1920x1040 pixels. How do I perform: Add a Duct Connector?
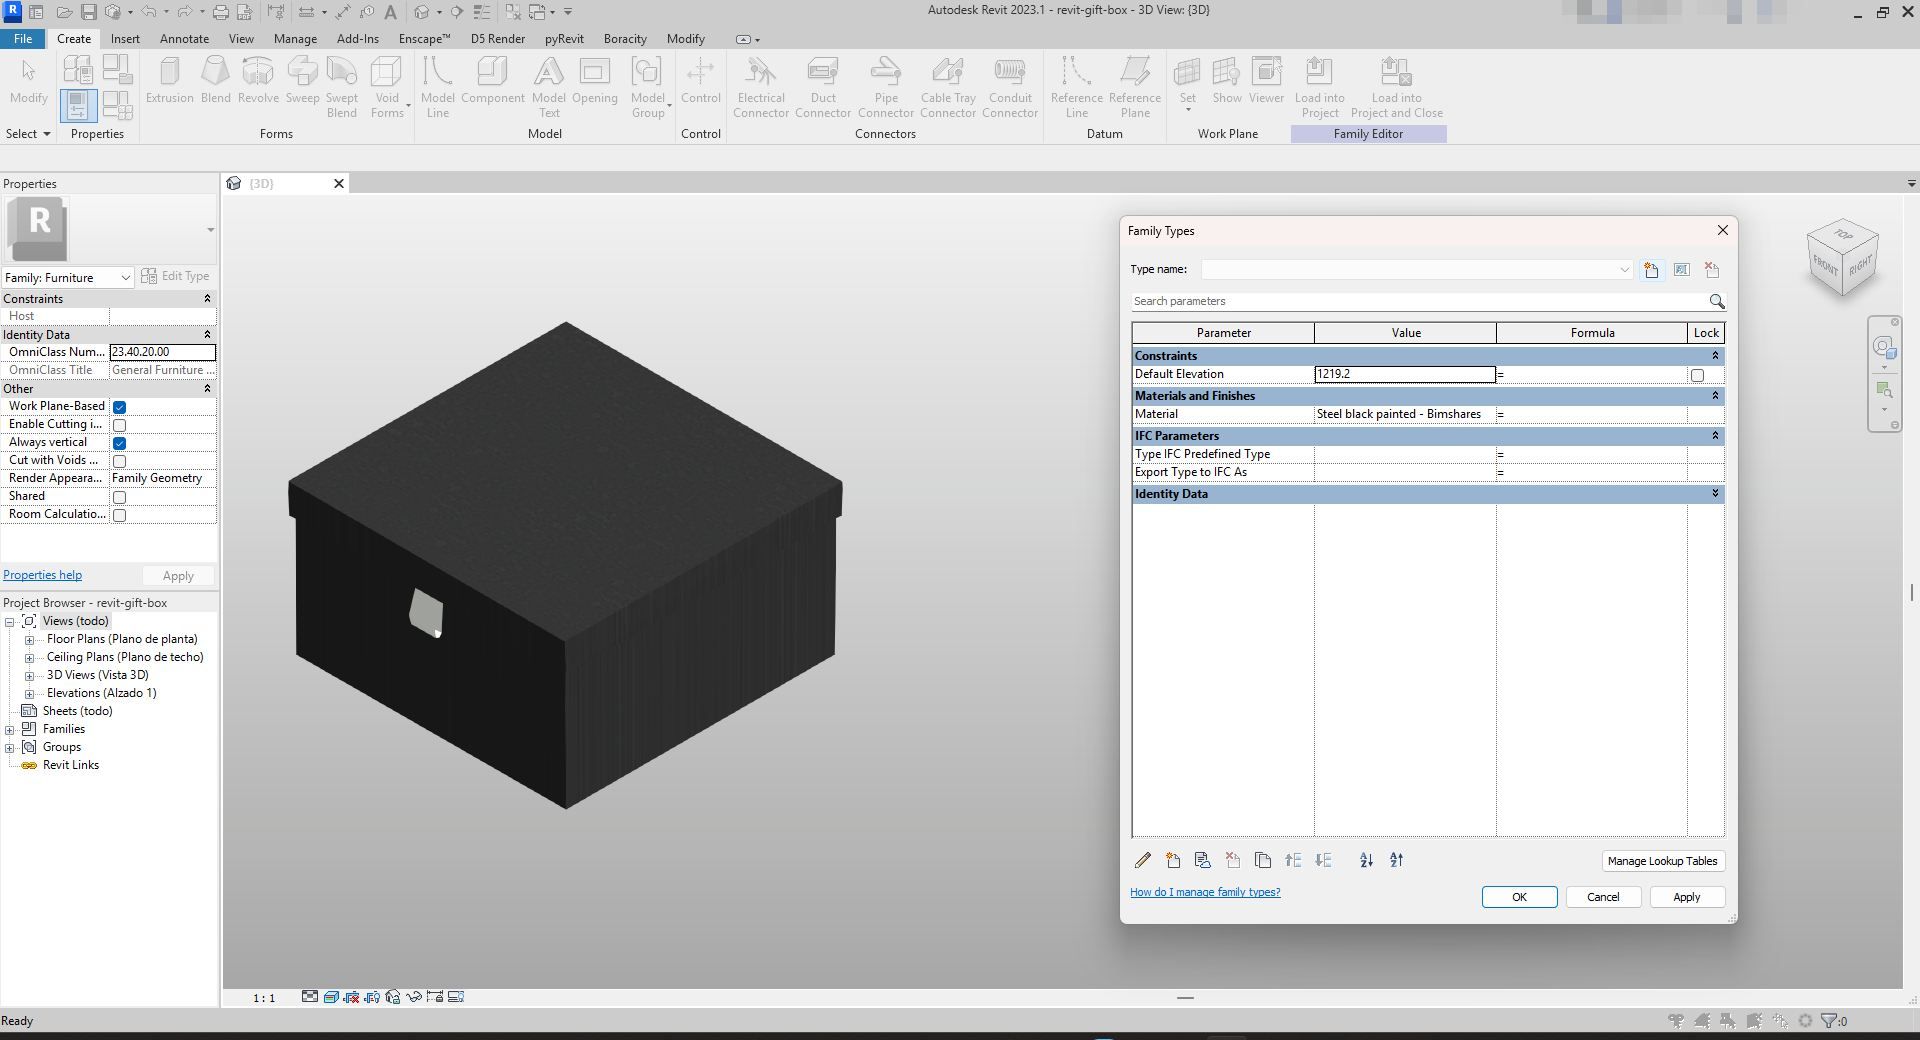[823, 88]
